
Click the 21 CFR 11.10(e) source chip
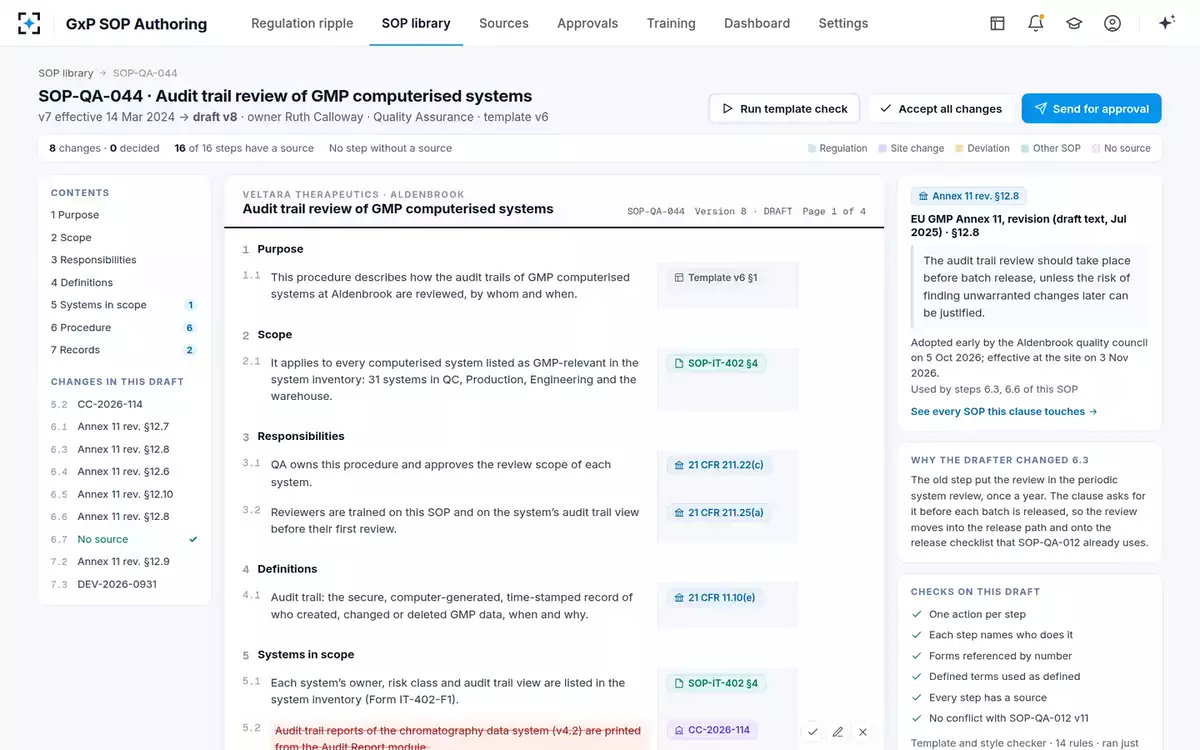(715, 598)
